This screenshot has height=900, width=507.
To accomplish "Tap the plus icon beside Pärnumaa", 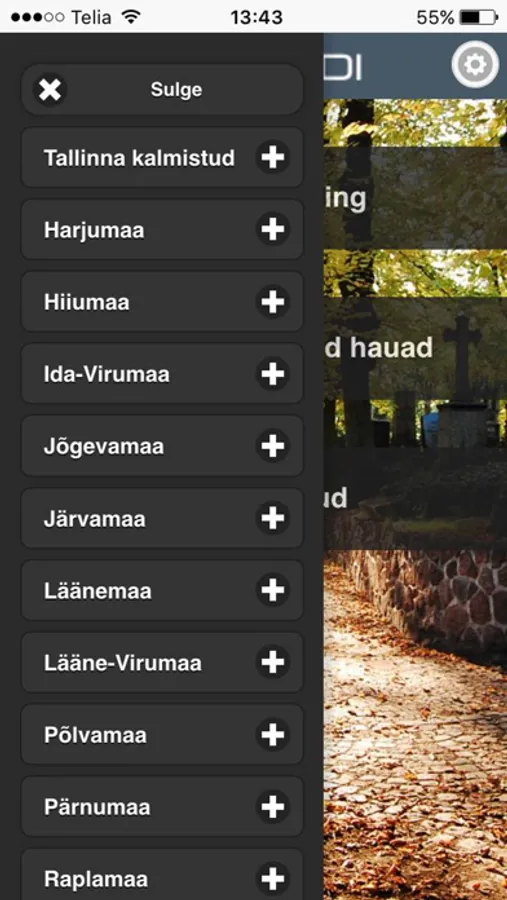I will click(273, 807).
